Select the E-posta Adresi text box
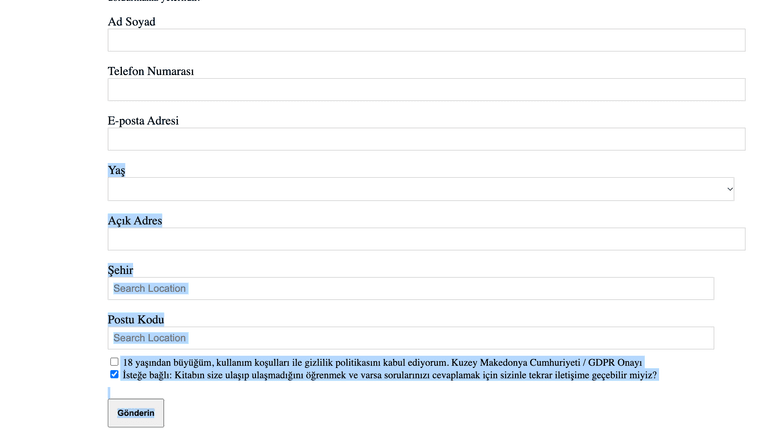Screen dimensions: 760x432 [x=426, y=139]
